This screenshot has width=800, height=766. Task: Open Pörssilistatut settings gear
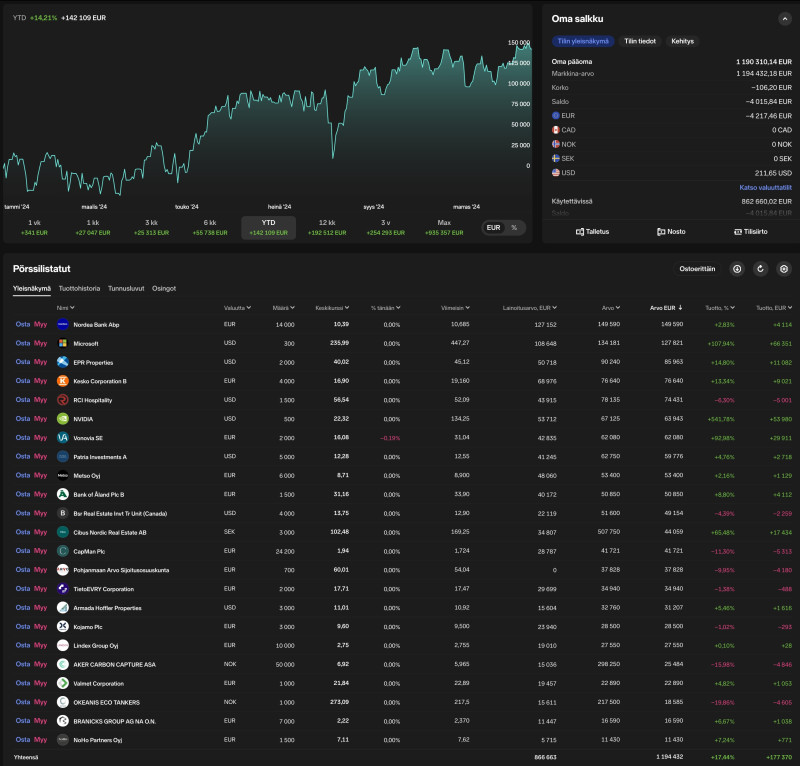click(784, 269)
